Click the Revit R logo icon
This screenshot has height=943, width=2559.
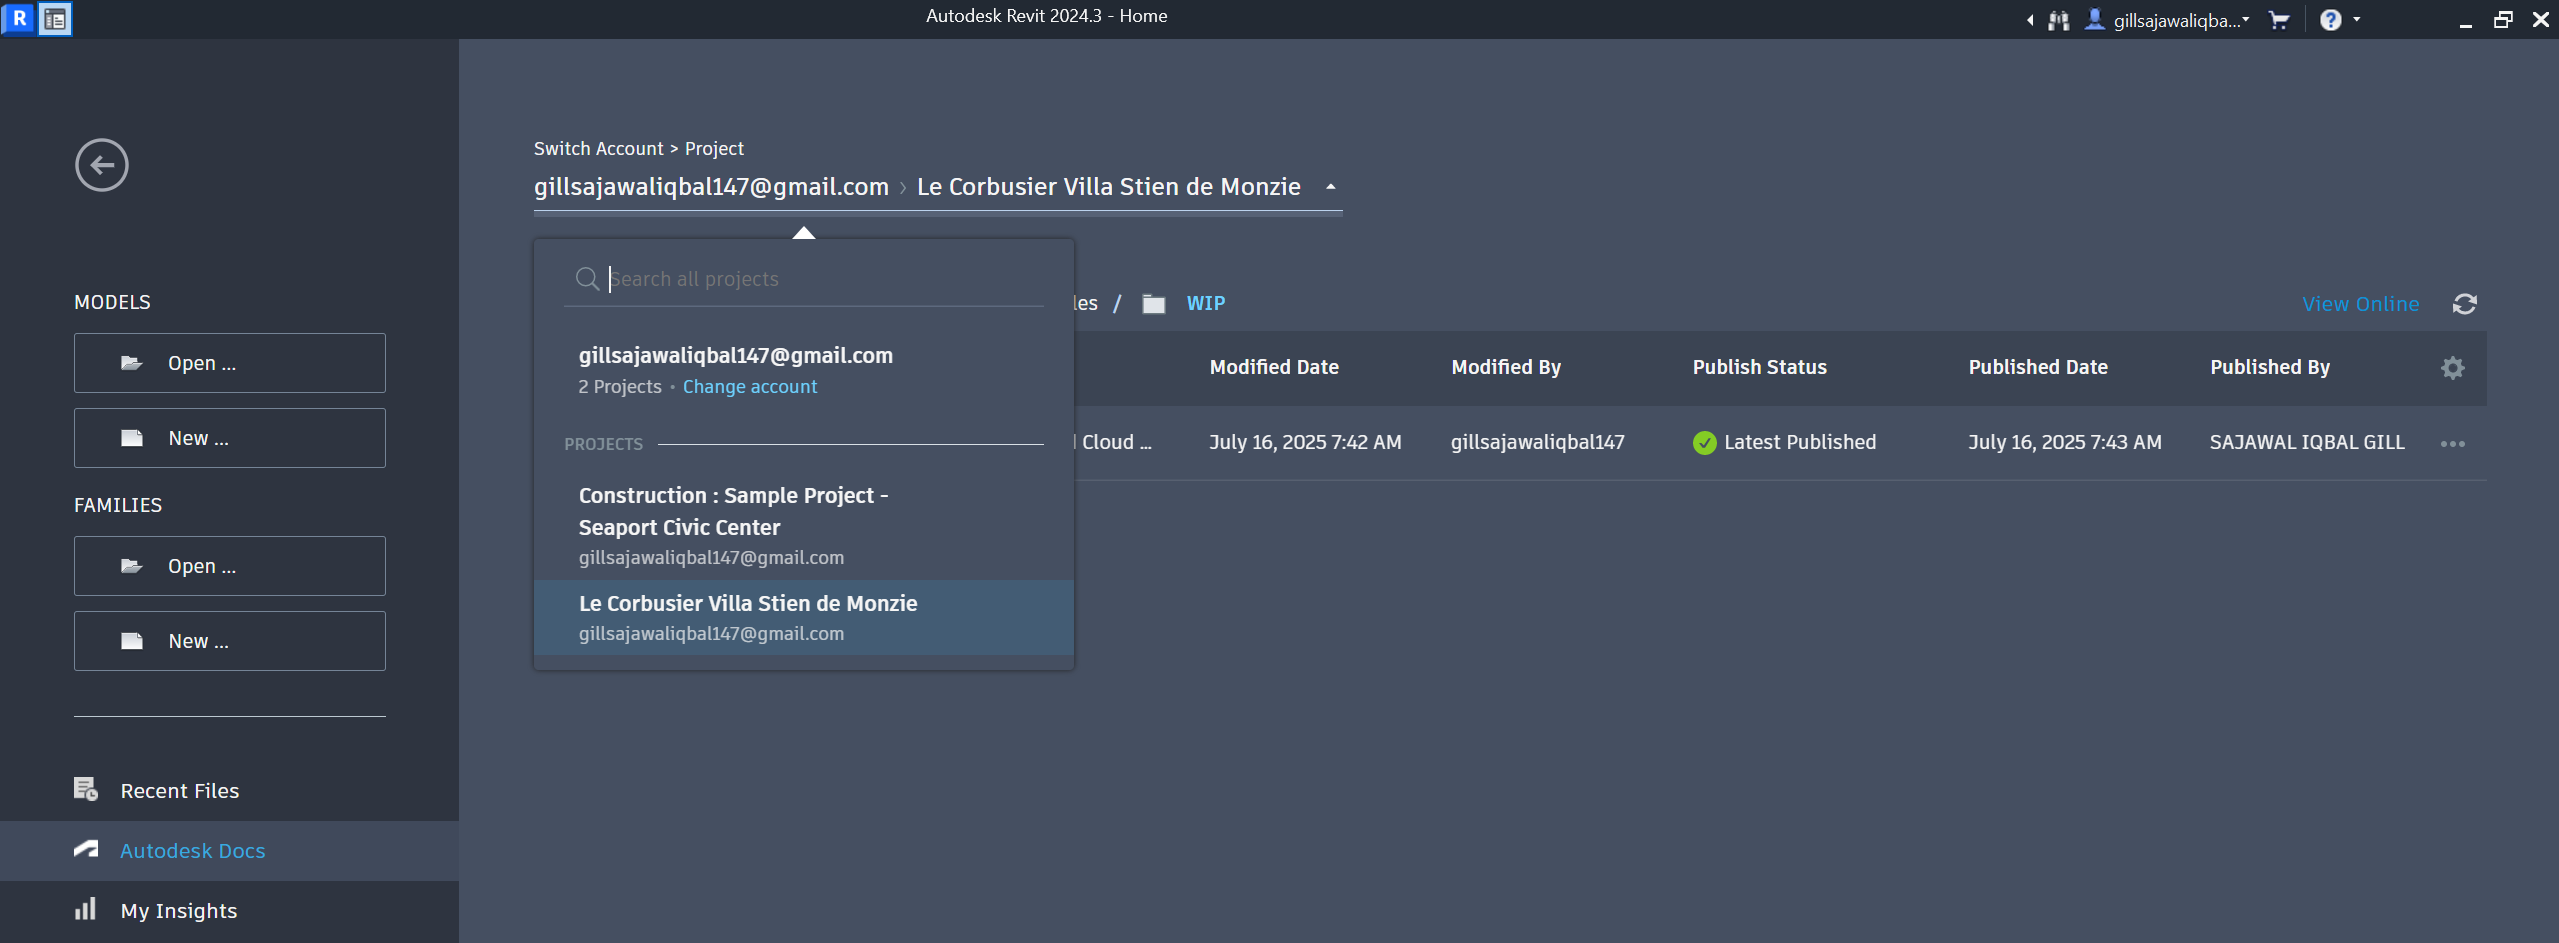pos(18,18)
